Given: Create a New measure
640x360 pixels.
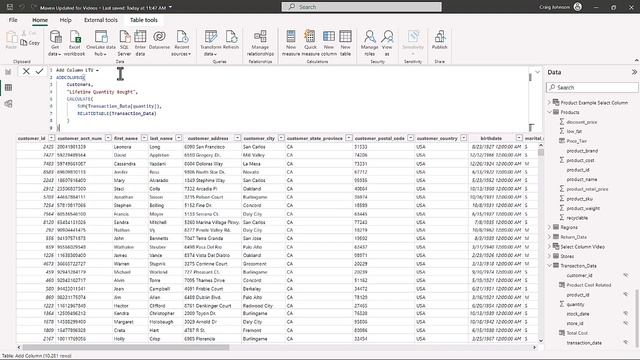Looking at the screenshot, I should (x=291, y=42).
